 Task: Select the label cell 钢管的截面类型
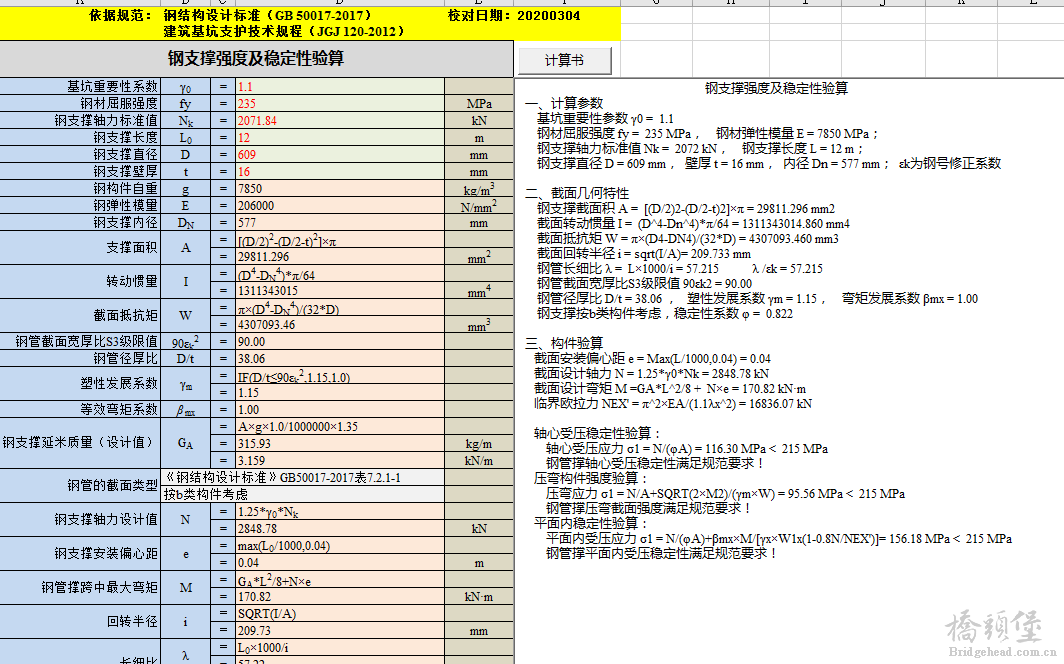coord(80,486)
